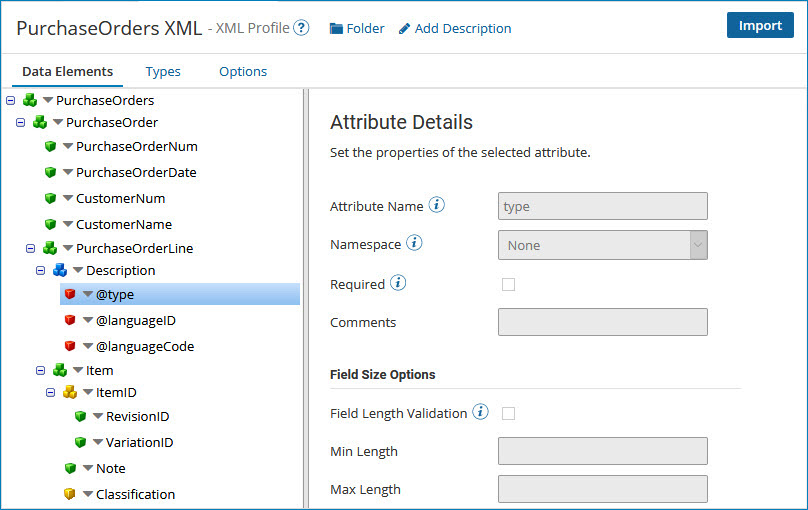The height and width of the screenshot is (510, 808).
Task: Switch to the Types tab
Action: [163, 71]
